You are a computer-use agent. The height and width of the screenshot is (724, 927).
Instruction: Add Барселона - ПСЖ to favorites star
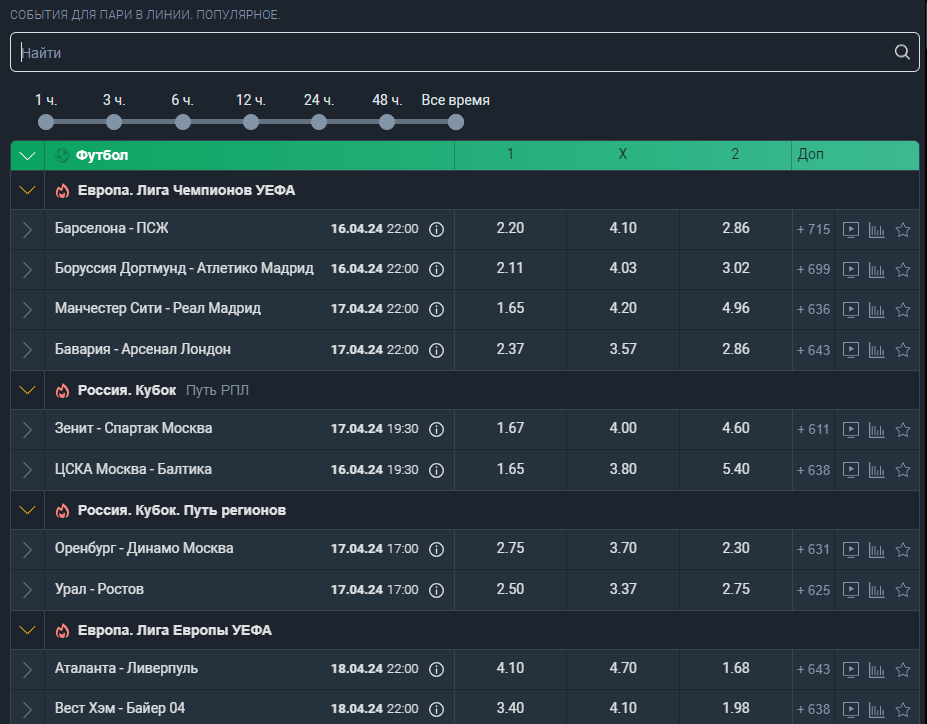click(903, 229)
